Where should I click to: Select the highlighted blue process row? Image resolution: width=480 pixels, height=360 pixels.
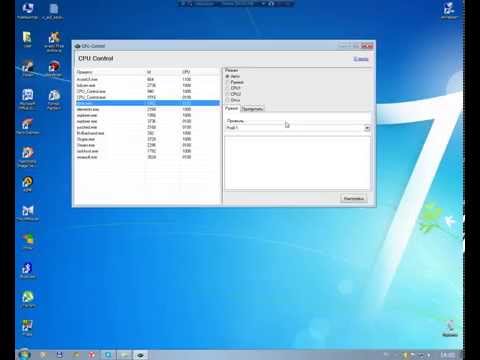tap(148, 103)
